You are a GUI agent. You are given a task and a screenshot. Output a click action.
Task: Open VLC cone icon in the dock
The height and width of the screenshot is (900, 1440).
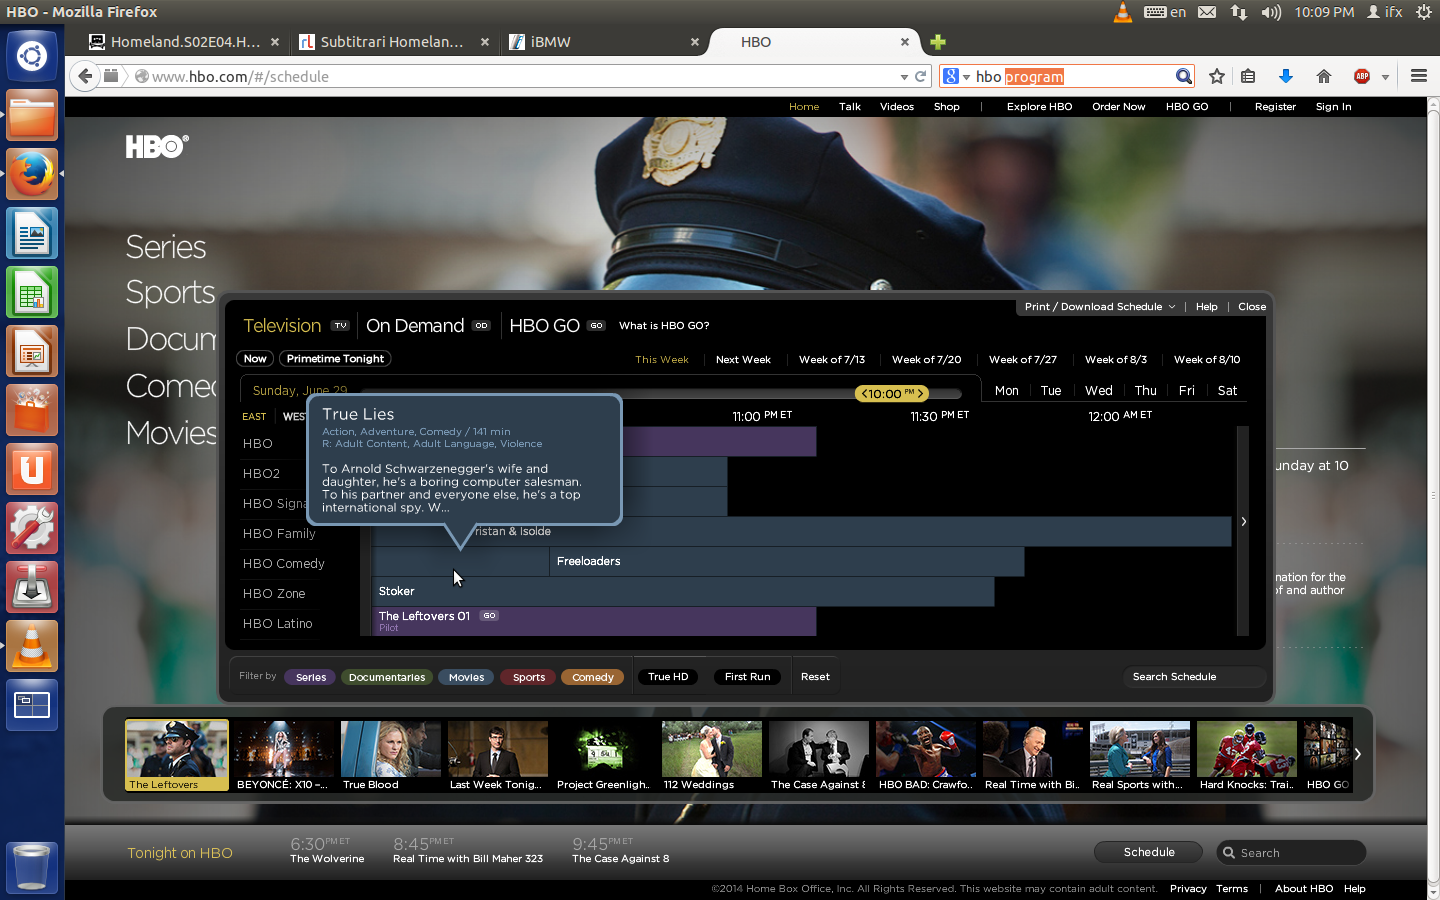coord(32,647)
